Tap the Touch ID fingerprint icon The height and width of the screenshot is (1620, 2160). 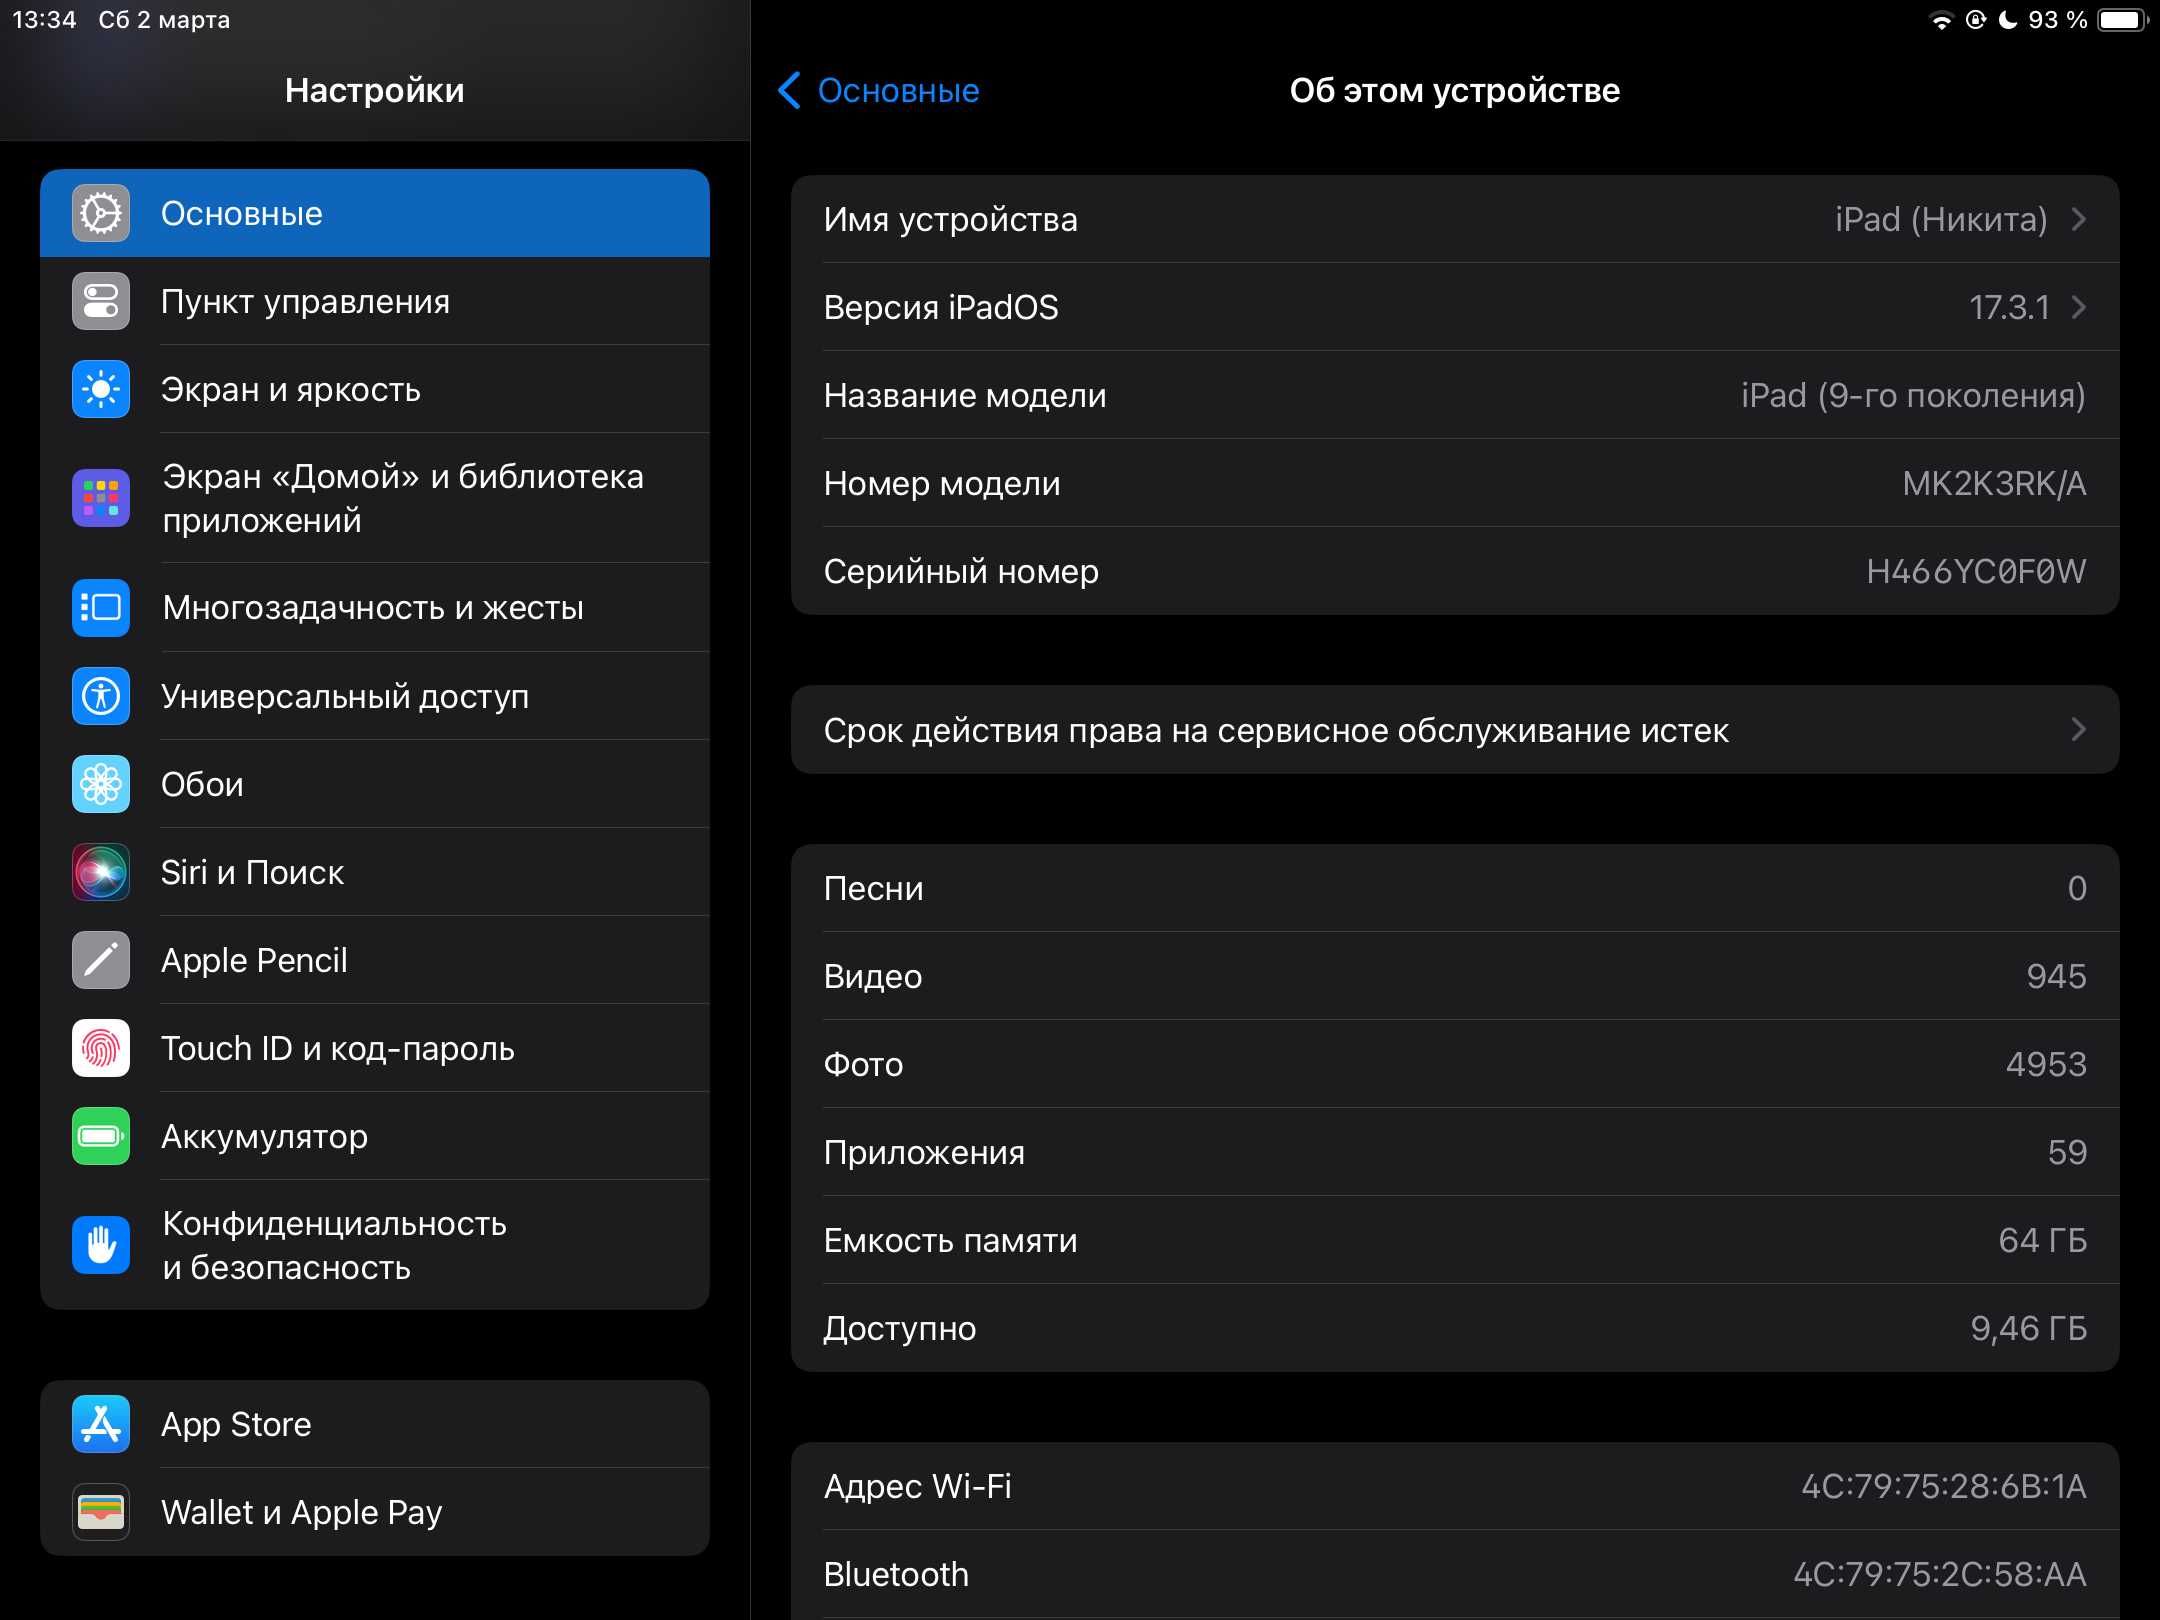coord(101,1048)
